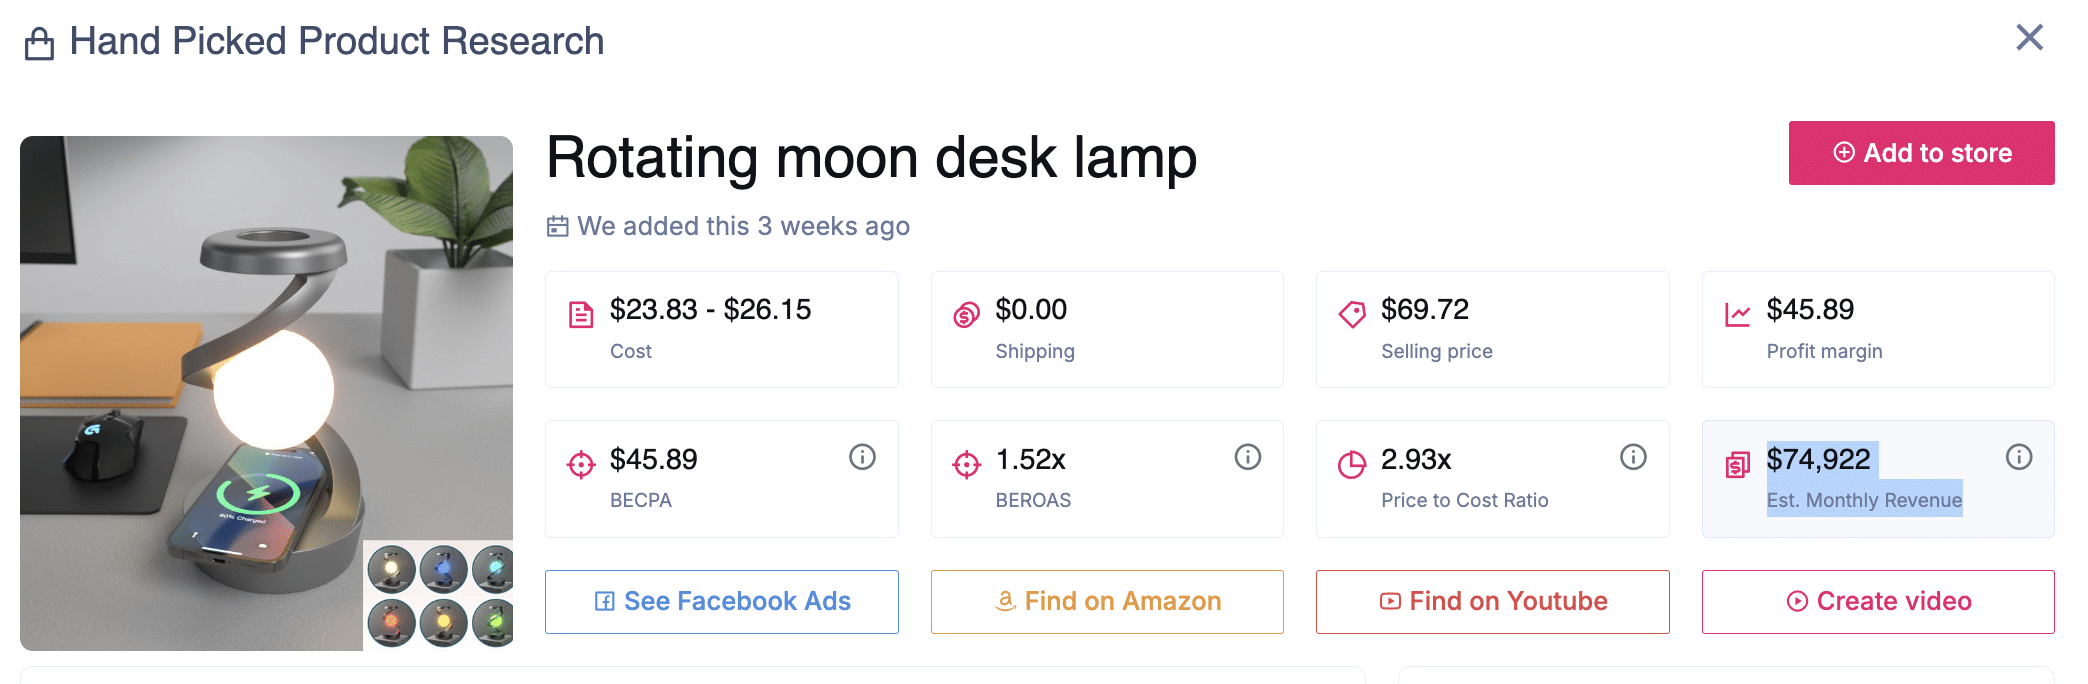Click the Add to store button
This screenshot has height=684, width=2088.
click(1920, 153)
